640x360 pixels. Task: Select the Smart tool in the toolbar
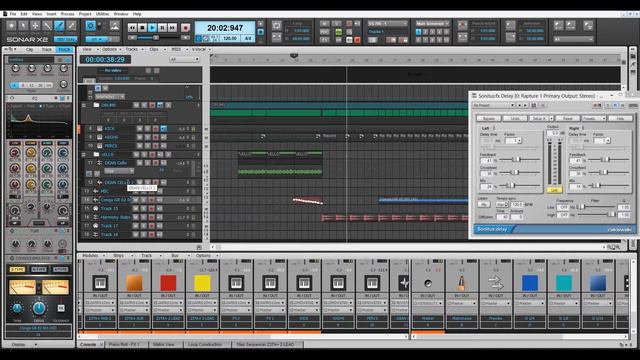[11, 26]
